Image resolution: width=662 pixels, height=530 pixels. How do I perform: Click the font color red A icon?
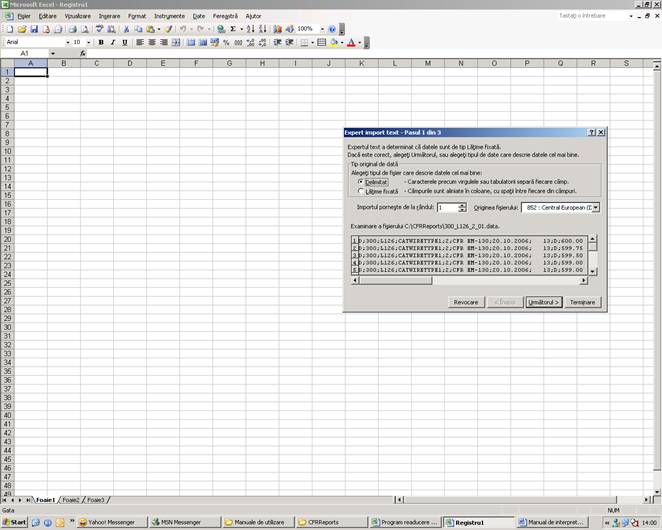point(350,42)
